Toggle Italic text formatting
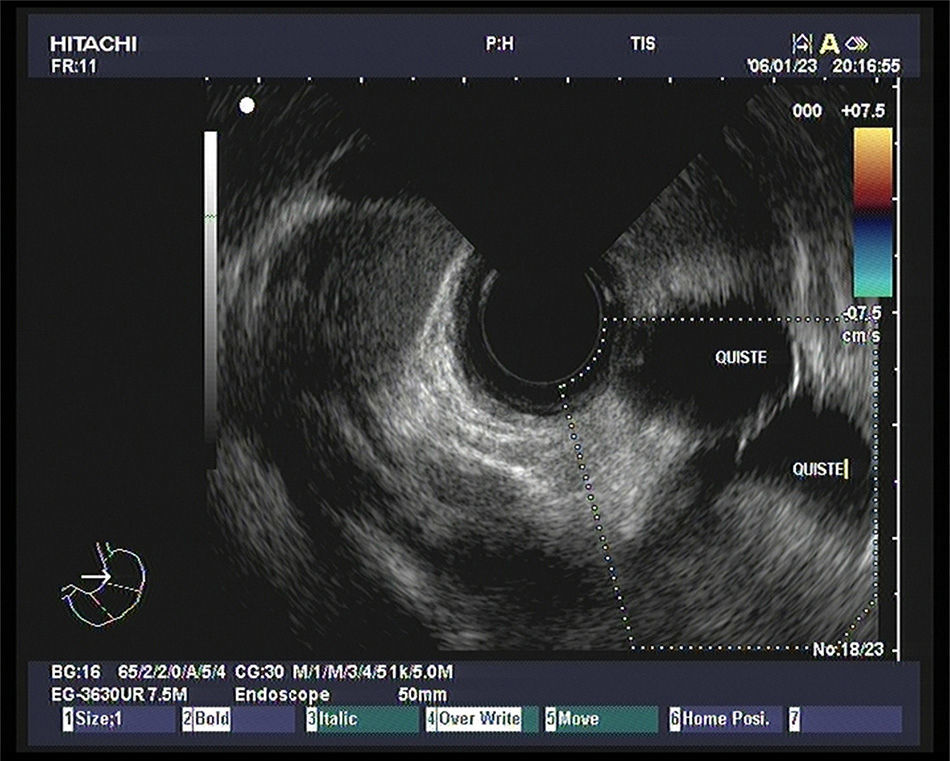 (360, 719)
